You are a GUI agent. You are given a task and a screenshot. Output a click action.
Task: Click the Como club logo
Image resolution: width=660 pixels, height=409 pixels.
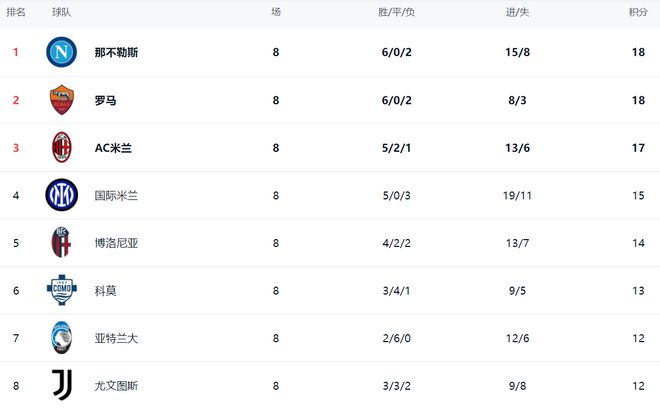62,290
